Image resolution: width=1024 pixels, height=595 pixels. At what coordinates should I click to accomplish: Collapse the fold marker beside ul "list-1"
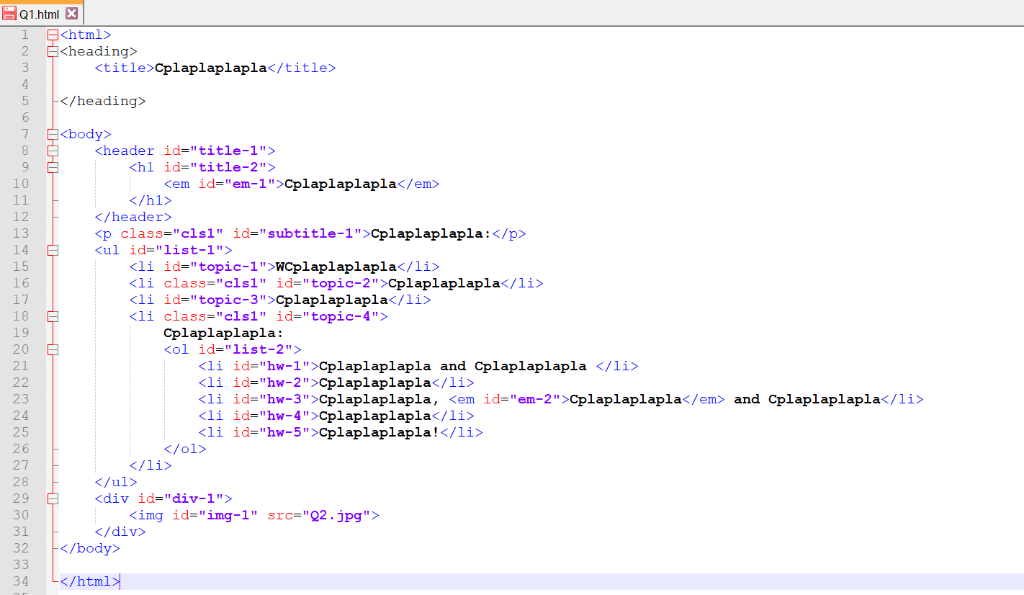tap(52, 249)
